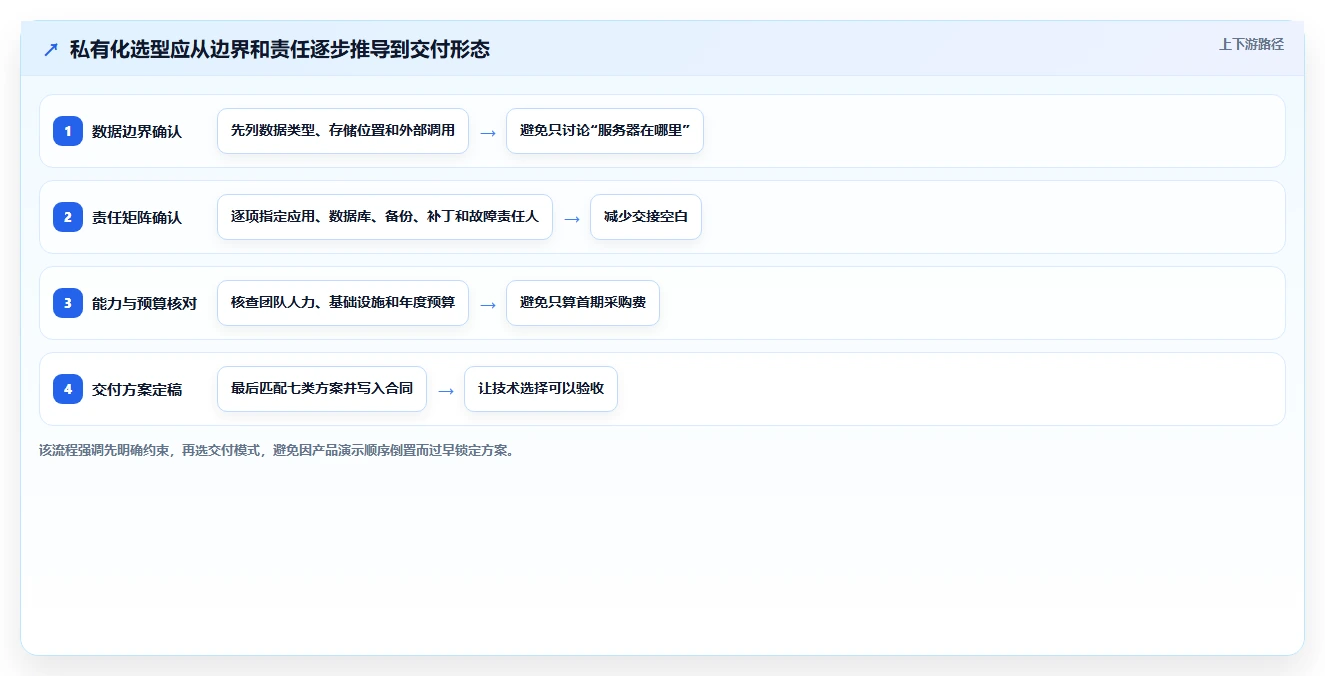The height and width of the screenshot is (676, 1325).
Task: Select the 数据边界确认 step label
Action: [x=137, y=131]
